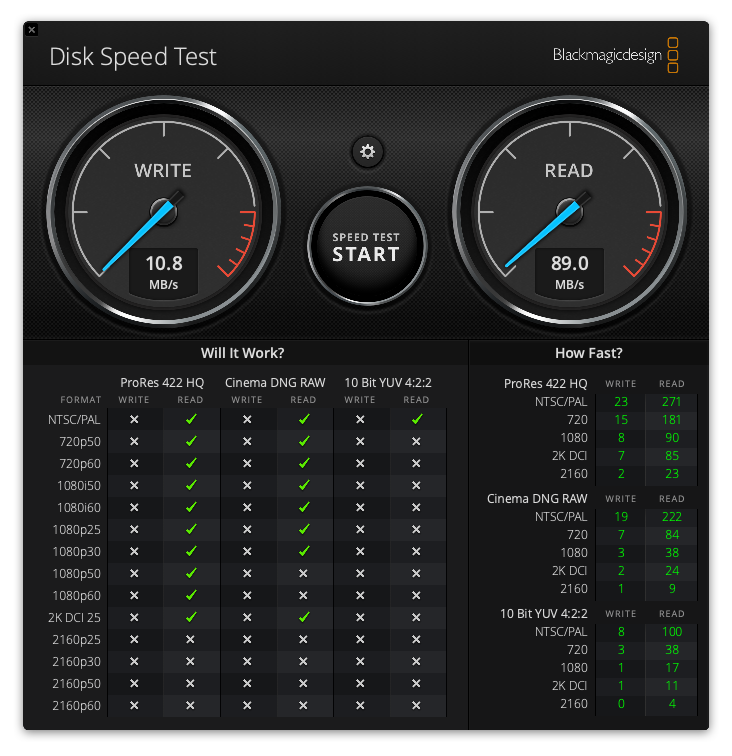
Task: Click the ProRes 422 HQ read checkmark for 720p50
Action: pyautogui.click(x=191, y=441)
